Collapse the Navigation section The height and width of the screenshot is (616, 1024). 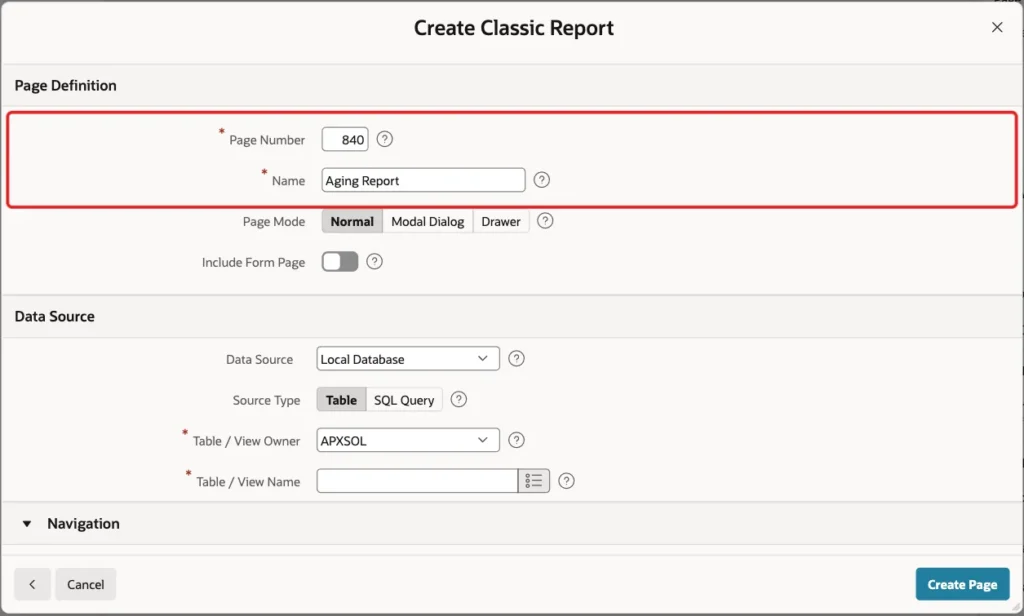[27, 524]
